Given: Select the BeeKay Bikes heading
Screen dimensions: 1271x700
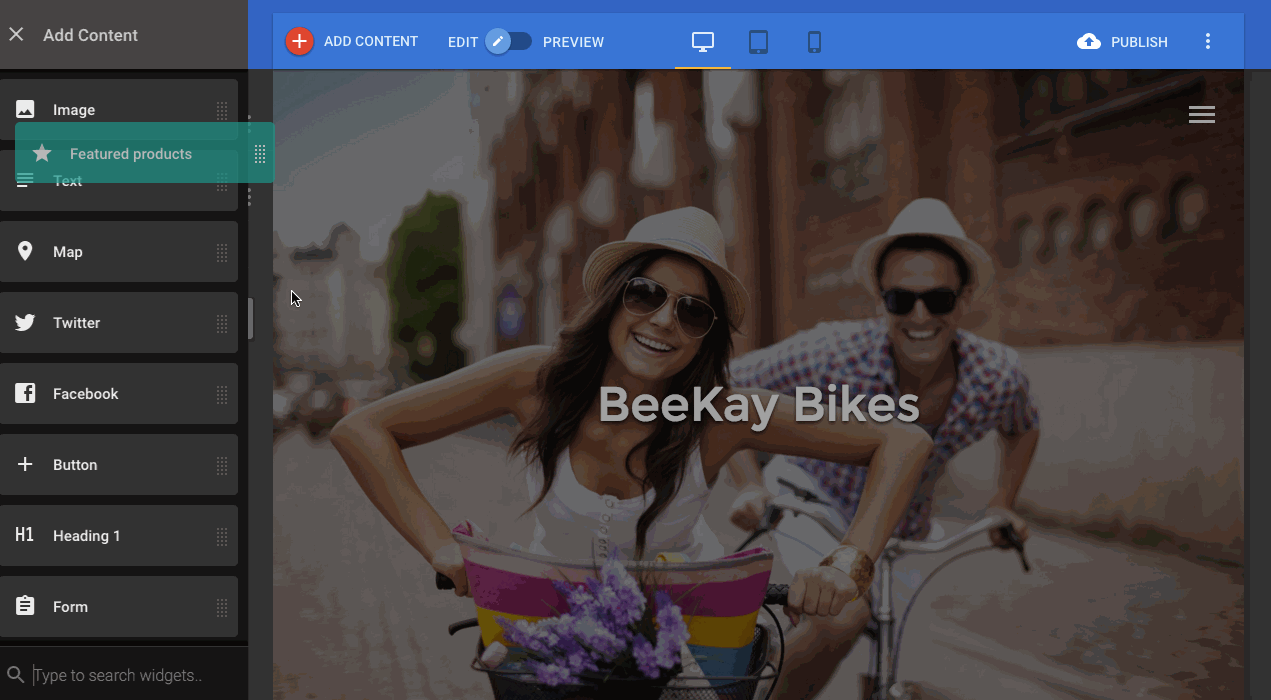Looking at the screenshot, I should click(758, 405).
